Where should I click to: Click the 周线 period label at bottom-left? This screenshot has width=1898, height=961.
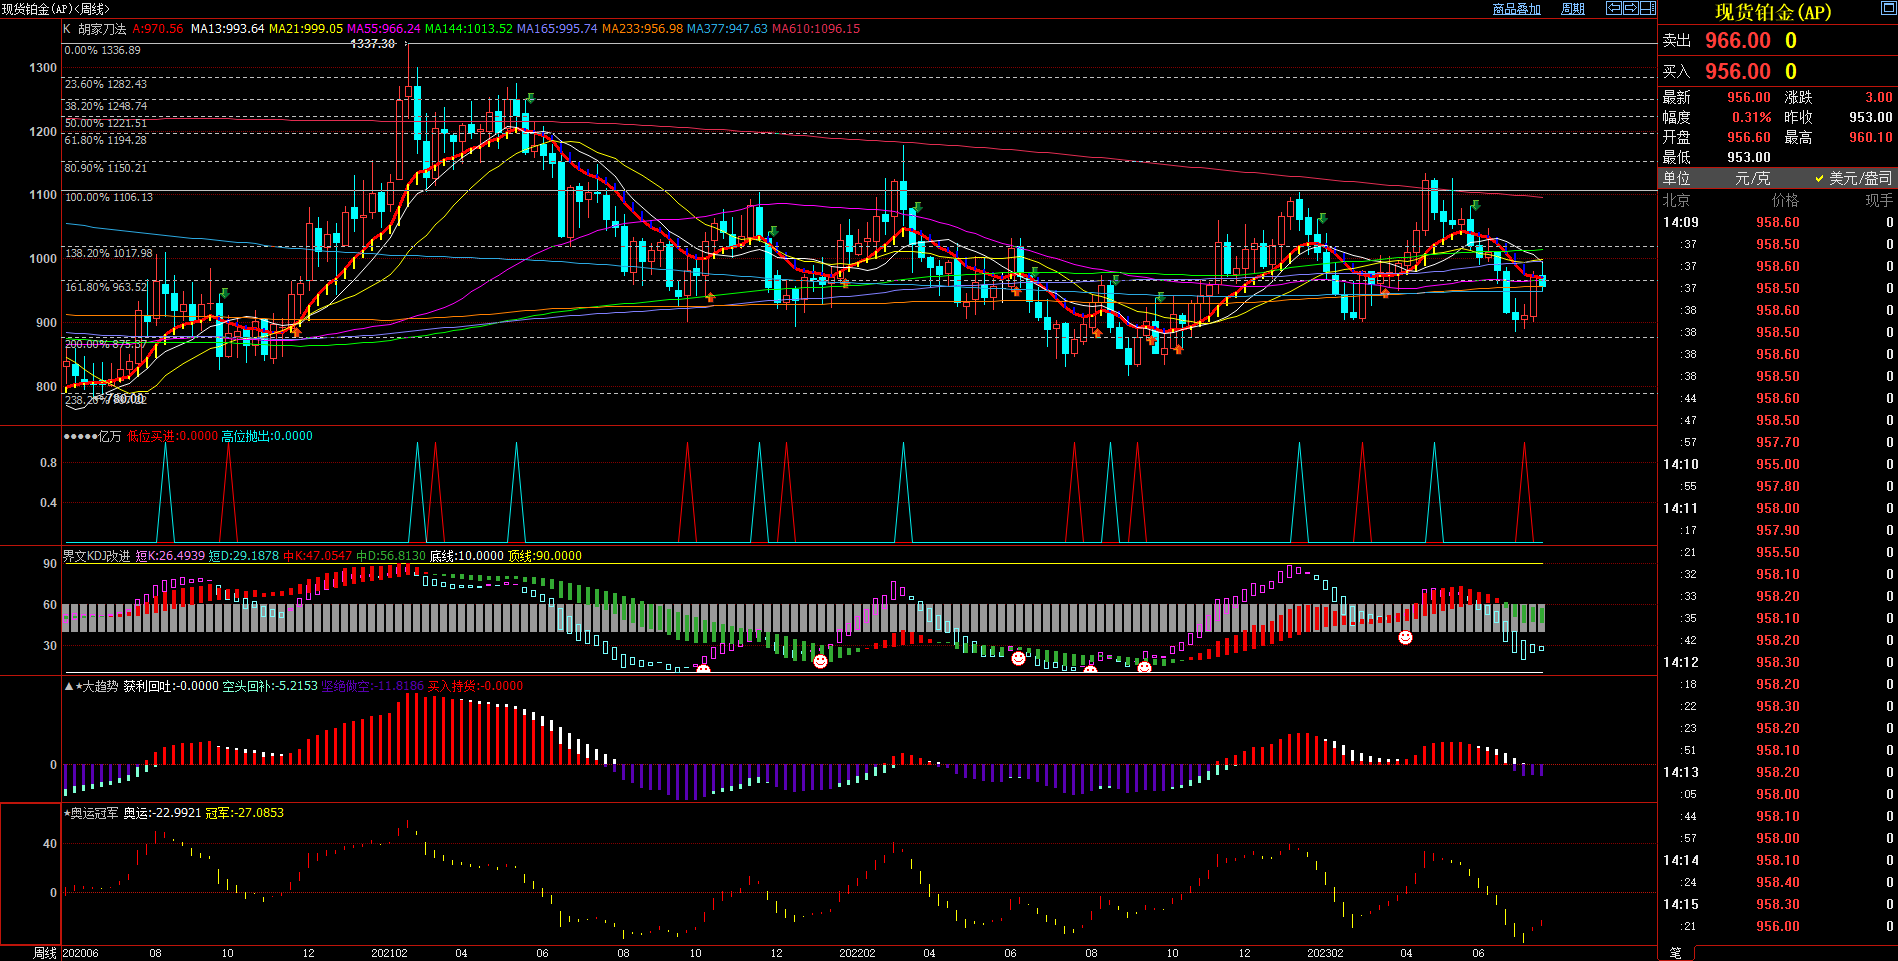pyautogui.click(x=45, y=953)
